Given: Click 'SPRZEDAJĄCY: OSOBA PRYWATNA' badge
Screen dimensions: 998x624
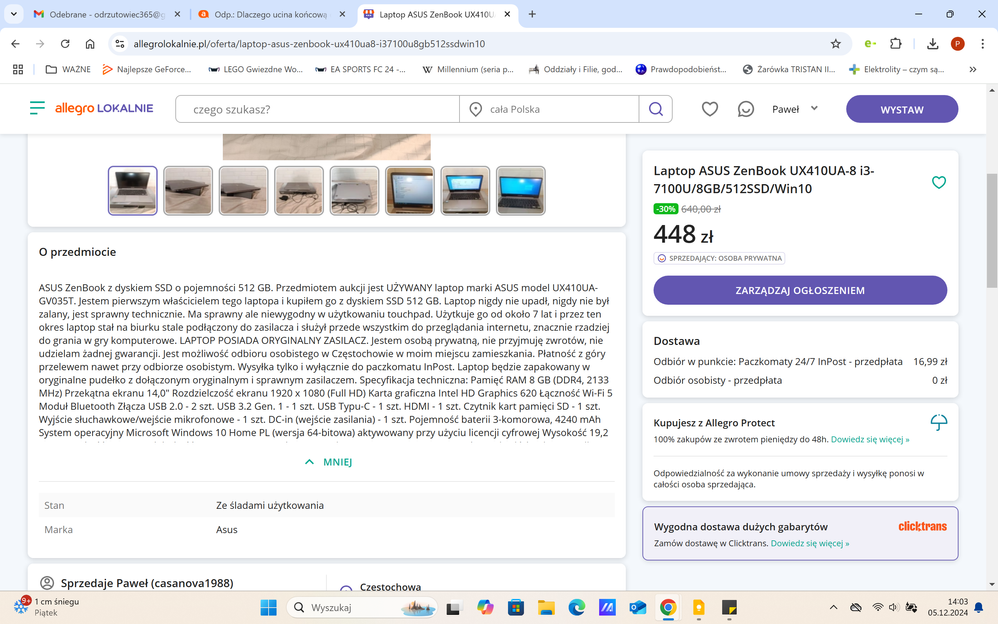Looking at the screenshot, I should (x=719, y=259).
